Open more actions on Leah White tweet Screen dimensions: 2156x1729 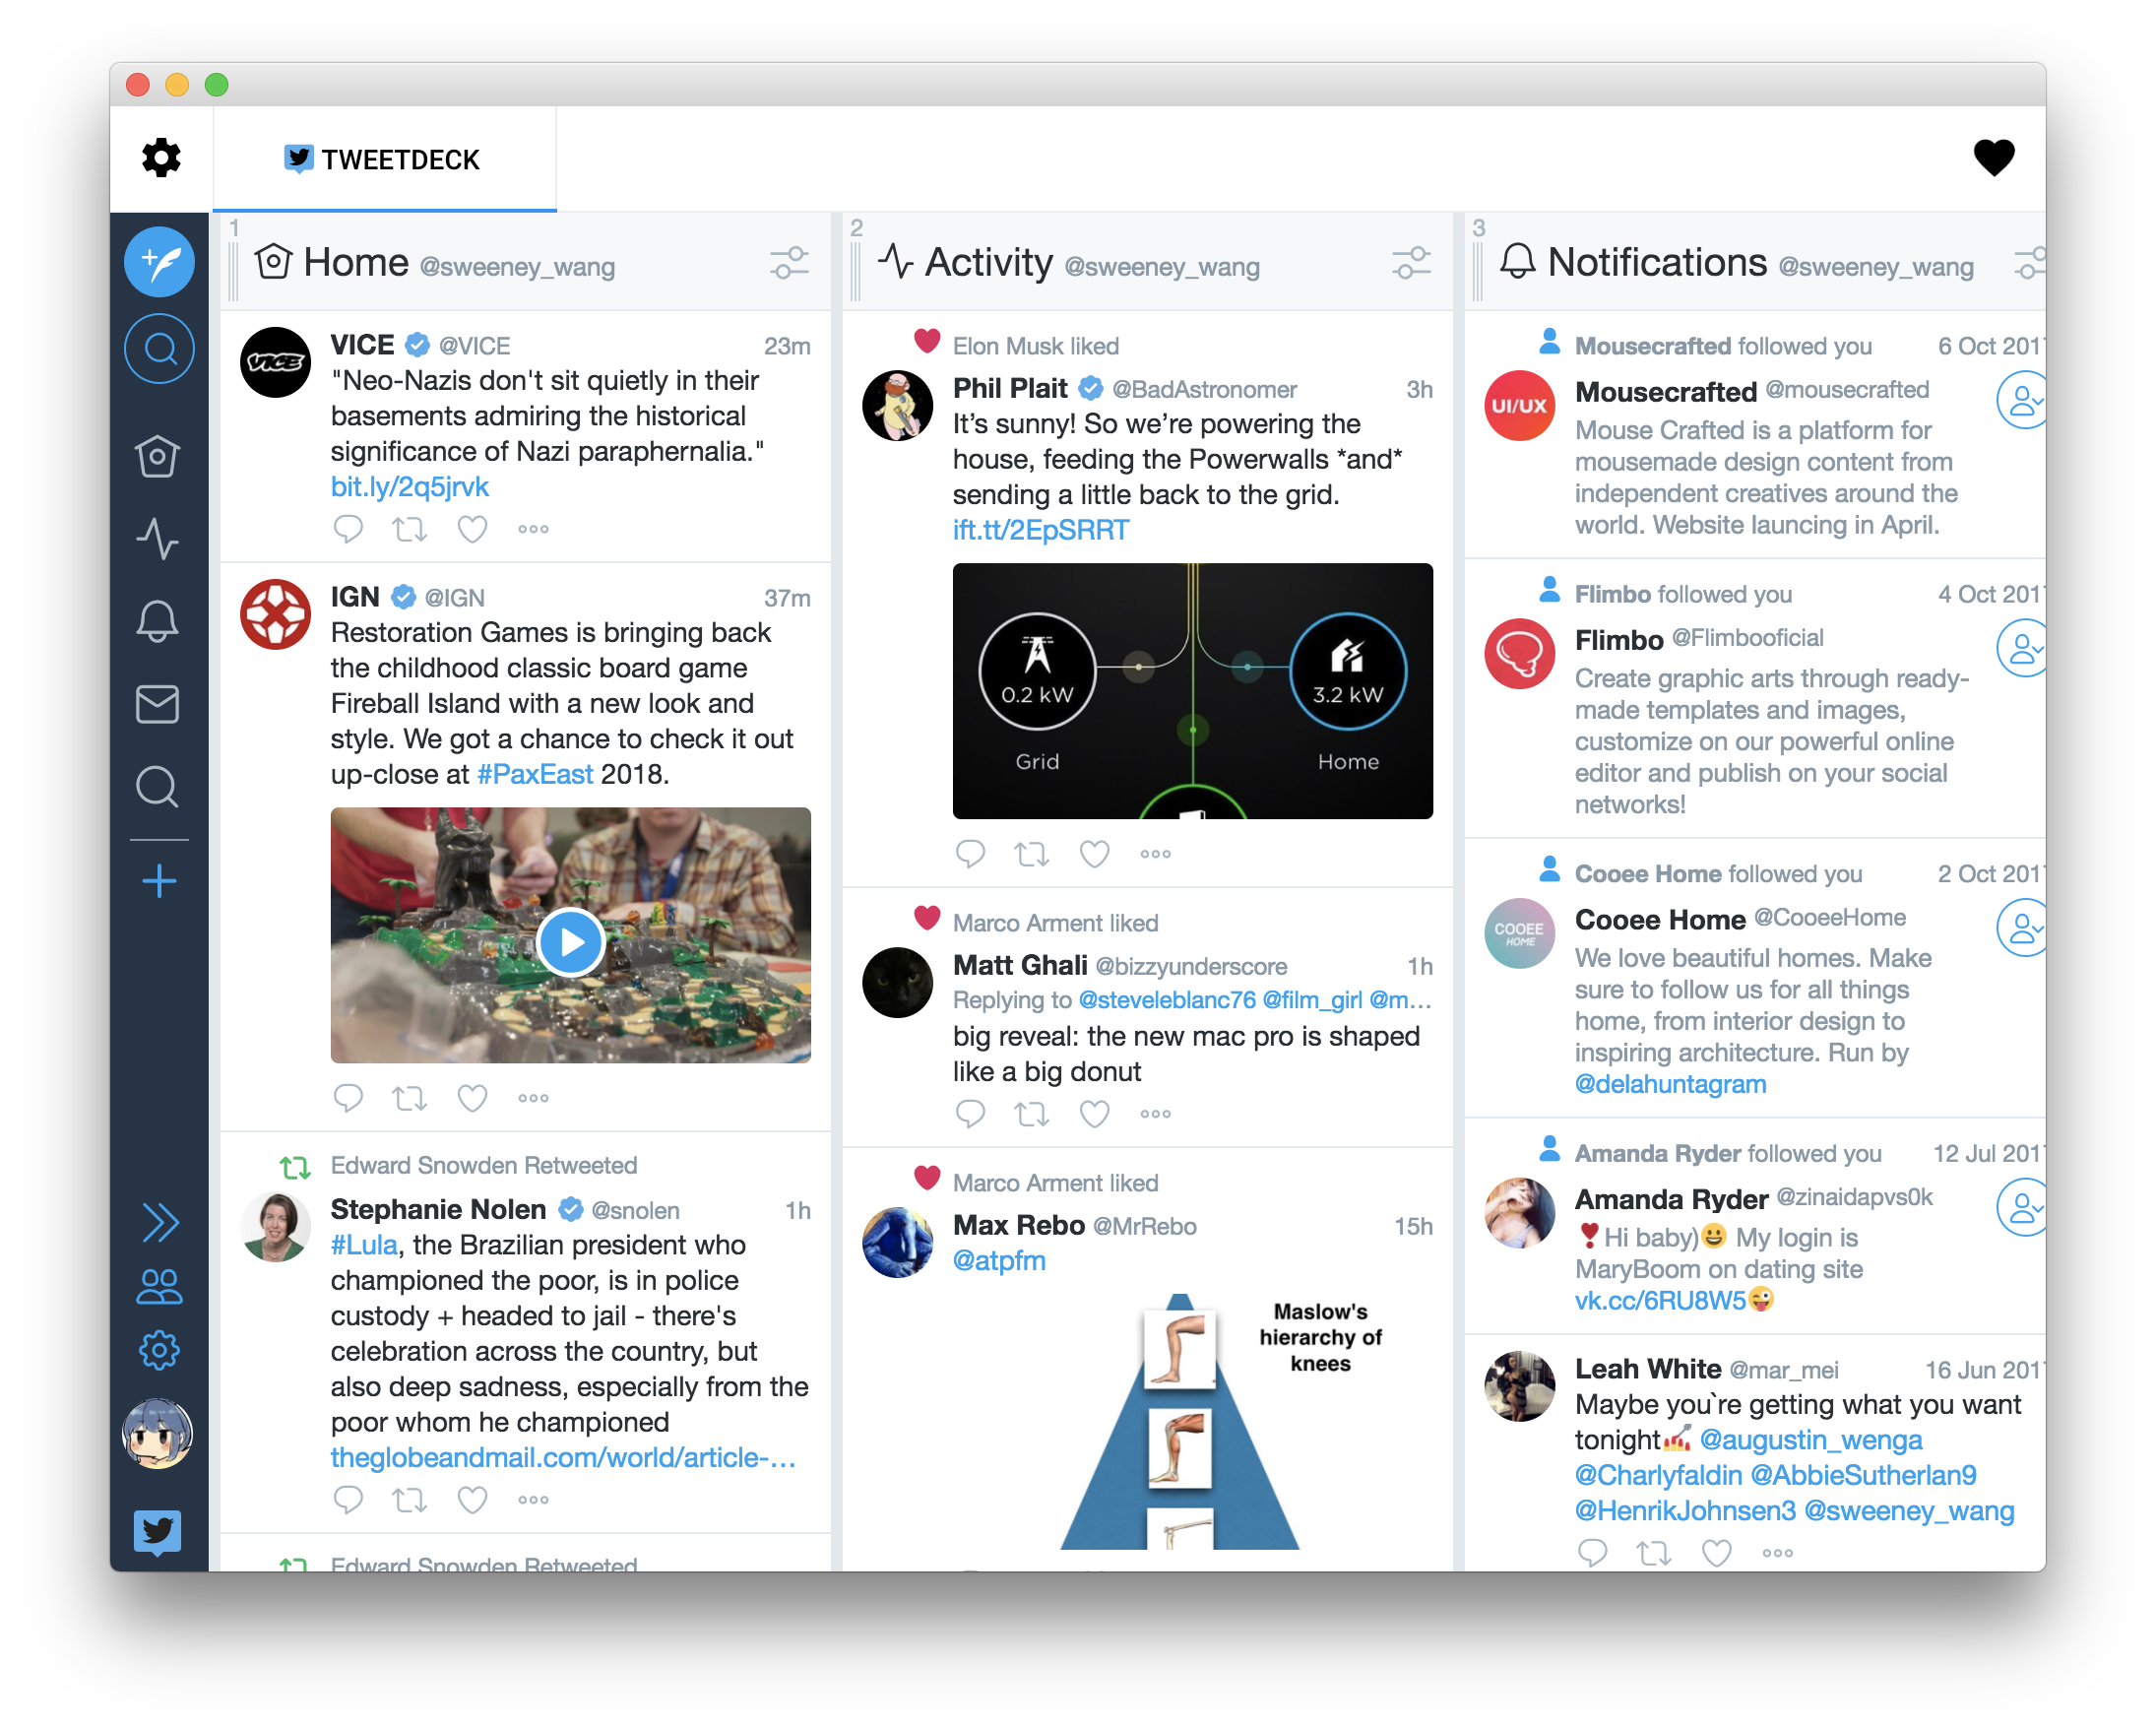click(1777, 1553)
